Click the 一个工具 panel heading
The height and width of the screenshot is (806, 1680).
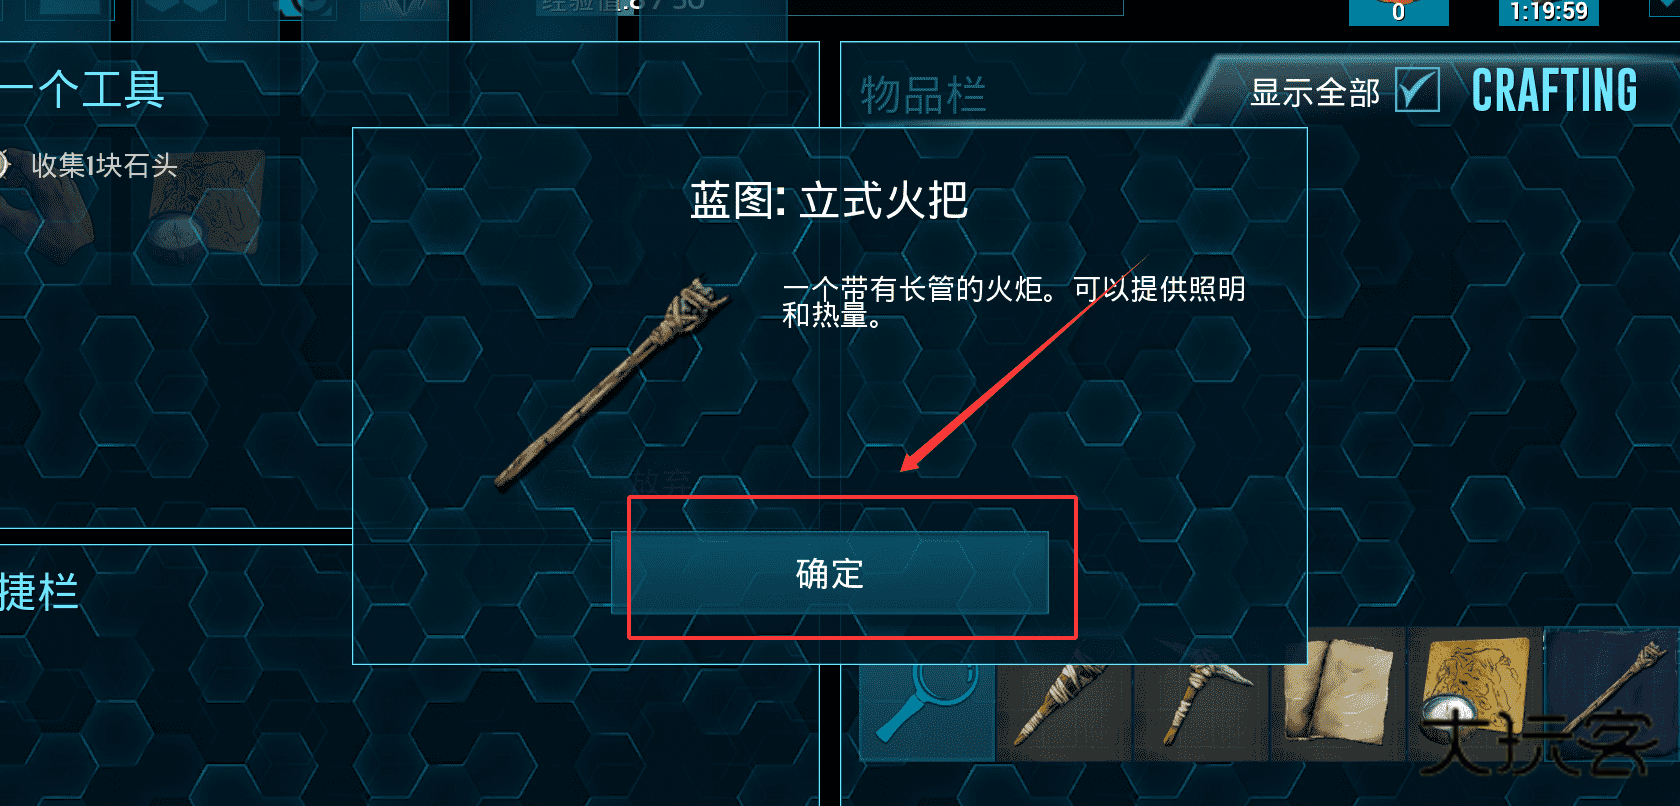pos(83,90)
